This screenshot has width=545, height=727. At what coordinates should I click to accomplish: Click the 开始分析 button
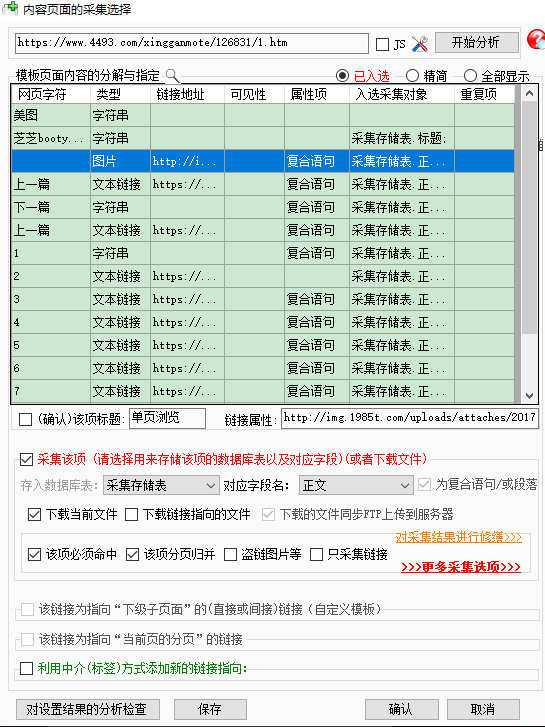coord(476,43)
